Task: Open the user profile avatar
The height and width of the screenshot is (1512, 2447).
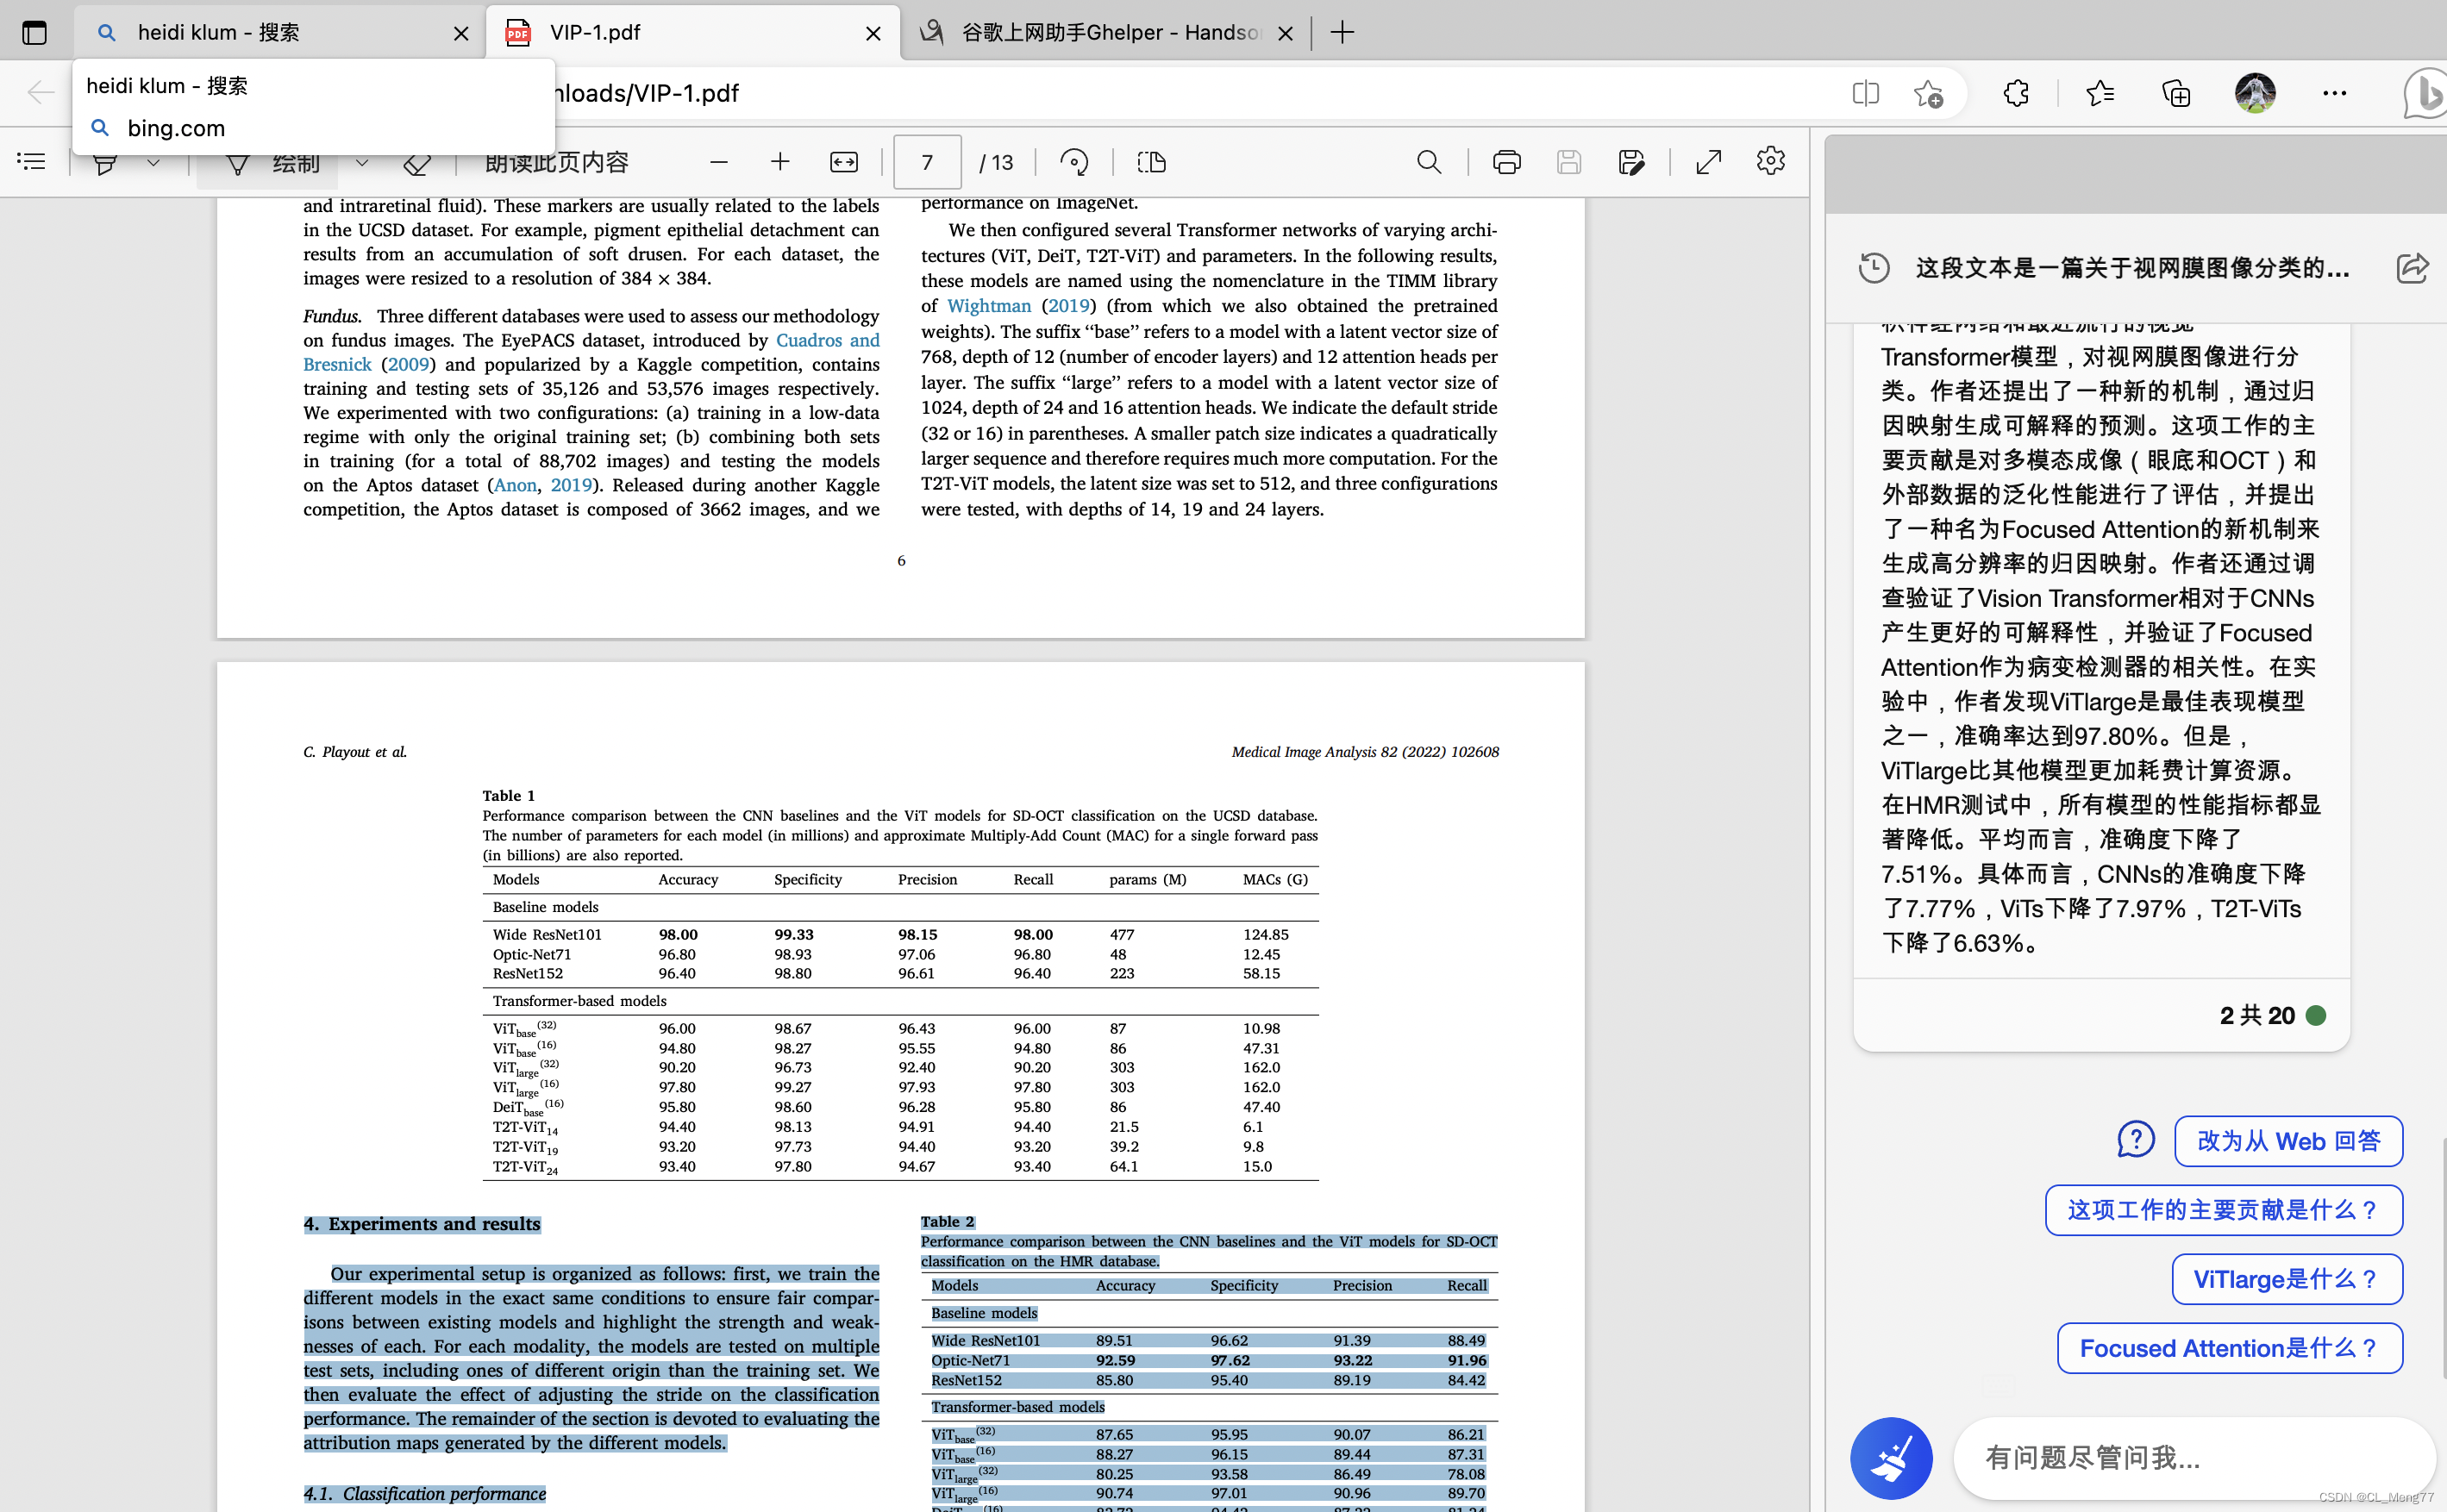Action: [2255, 93]
